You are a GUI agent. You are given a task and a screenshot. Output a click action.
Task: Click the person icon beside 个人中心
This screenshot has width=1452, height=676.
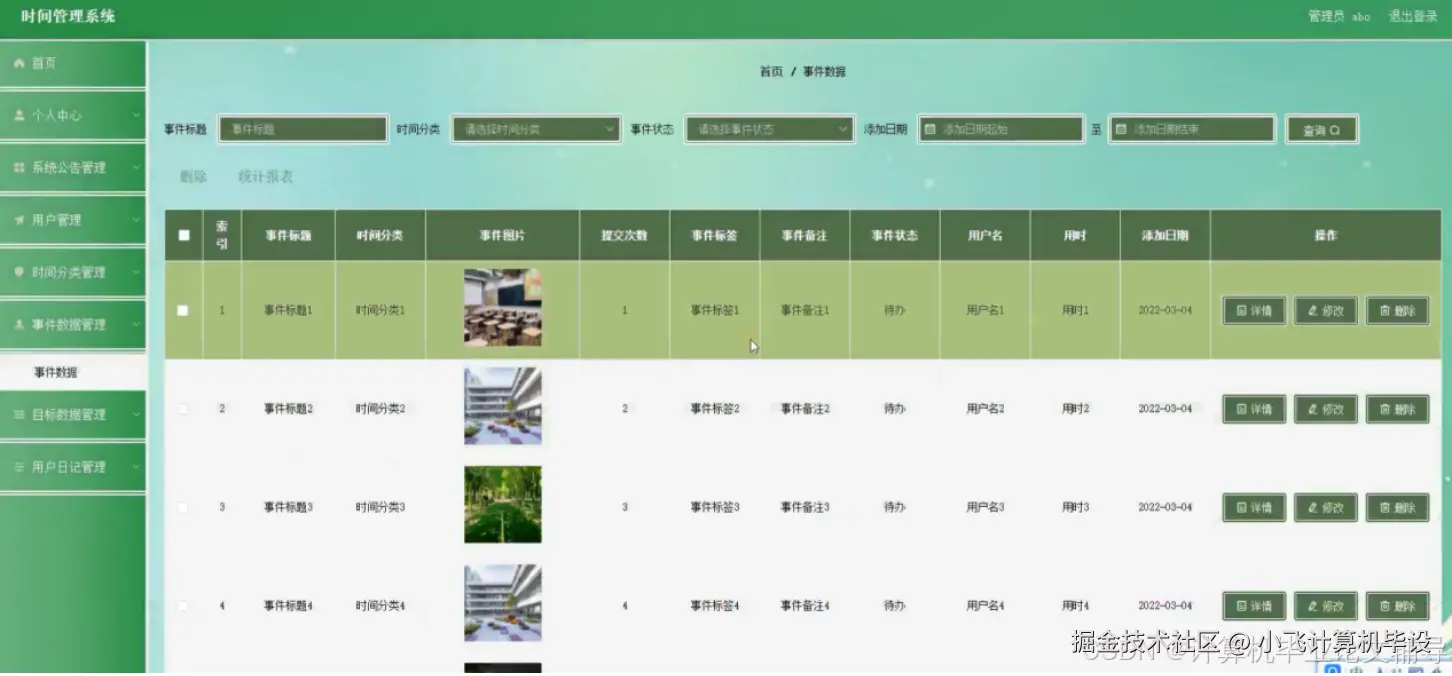pos(19,115)
